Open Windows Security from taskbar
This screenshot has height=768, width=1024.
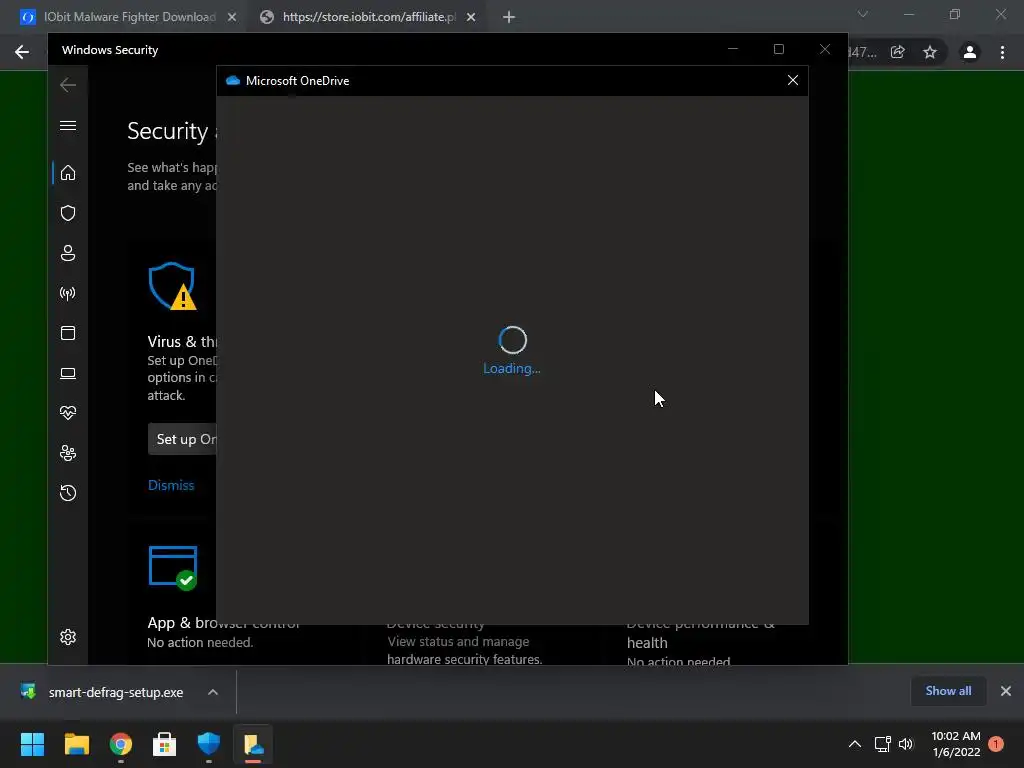point(209,744)
